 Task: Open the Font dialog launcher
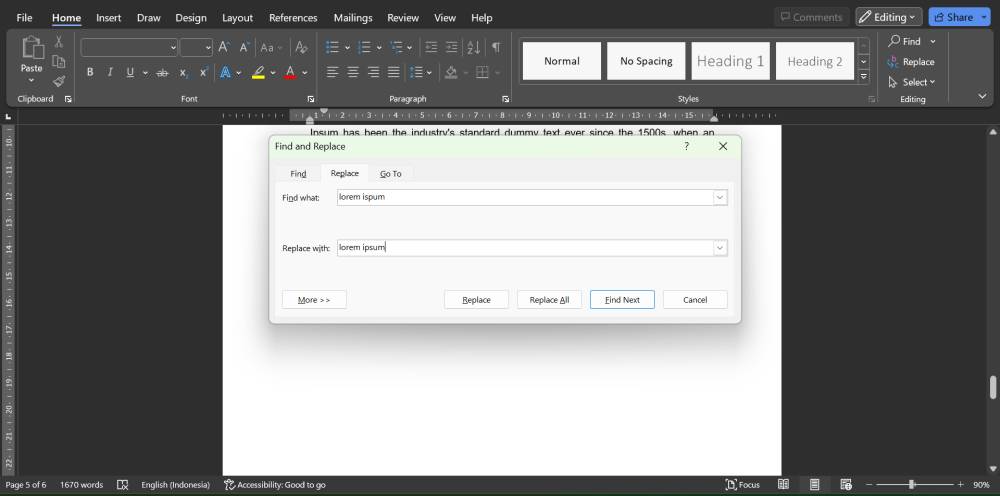pyautogui.click(x=311, y=99)
